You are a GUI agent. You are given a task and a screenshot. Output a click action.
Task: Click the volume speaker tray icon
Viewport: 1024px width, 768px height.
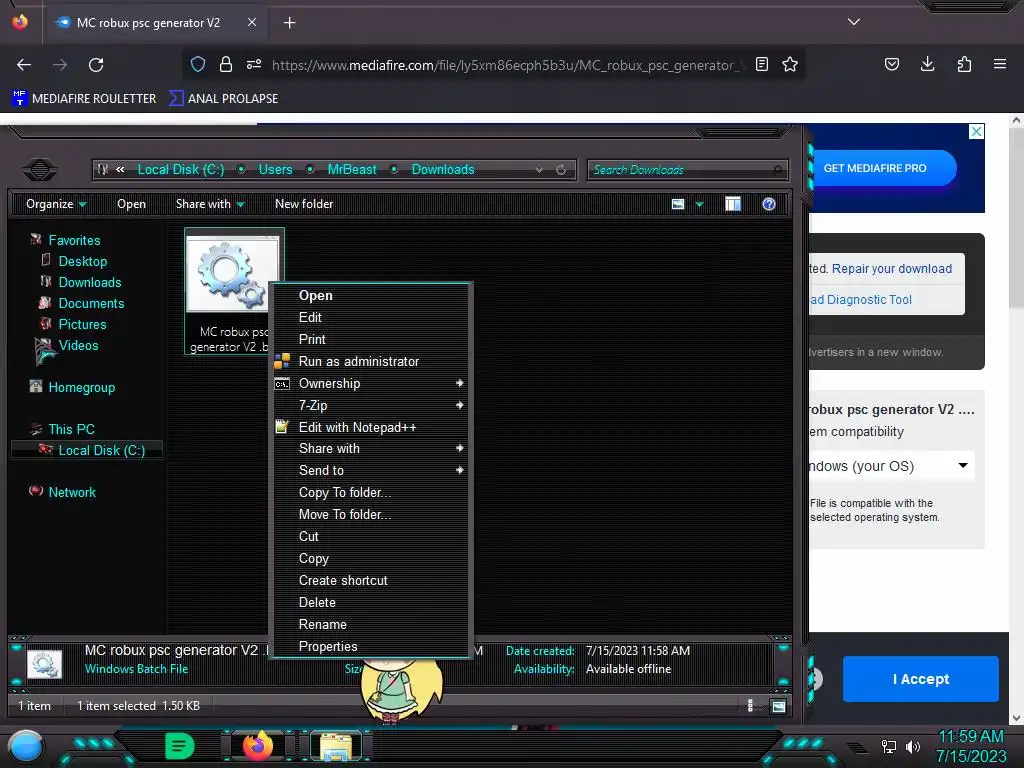click(912, 746)
